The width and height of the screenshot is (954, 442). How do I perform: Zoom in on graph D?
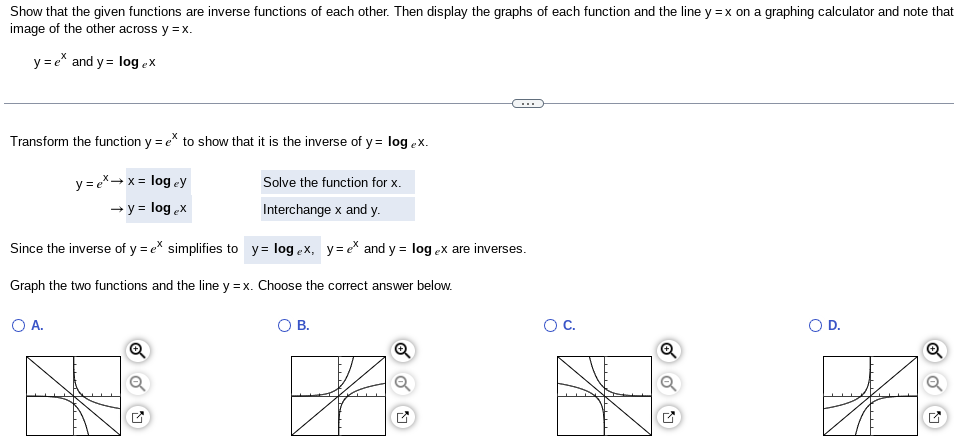[x=934, y=351]
